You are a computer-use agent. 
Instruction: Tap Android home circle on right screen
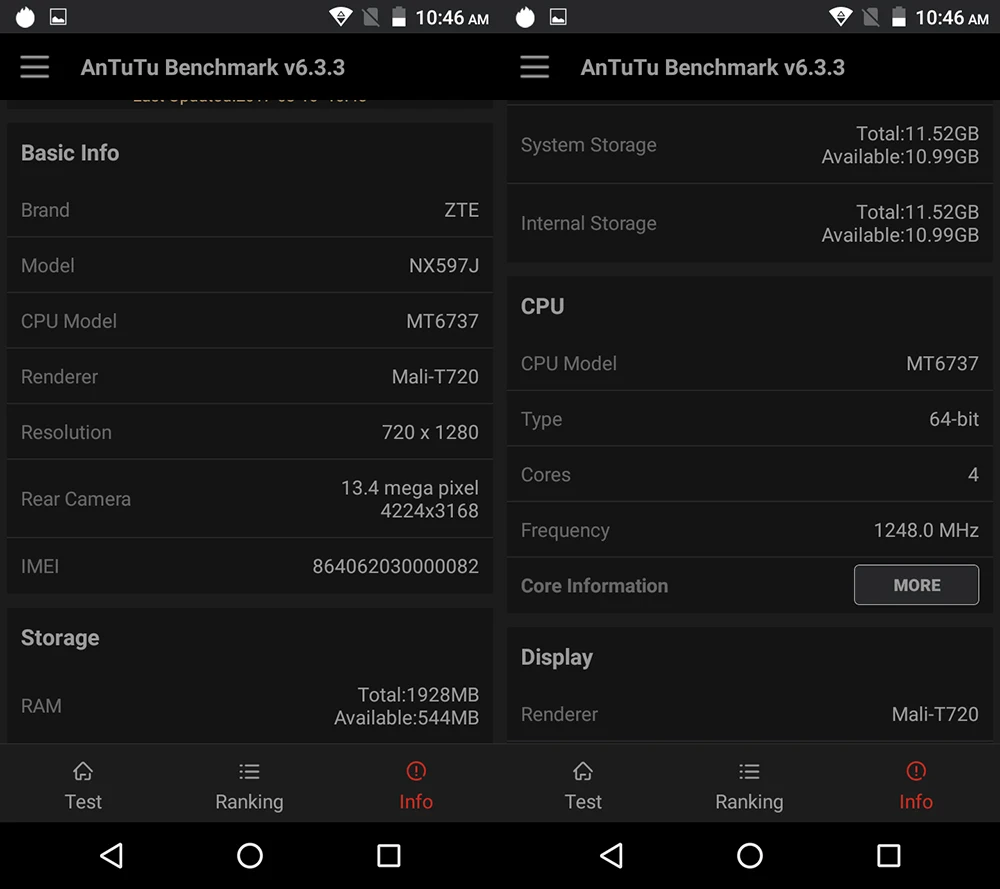[750, 855]
